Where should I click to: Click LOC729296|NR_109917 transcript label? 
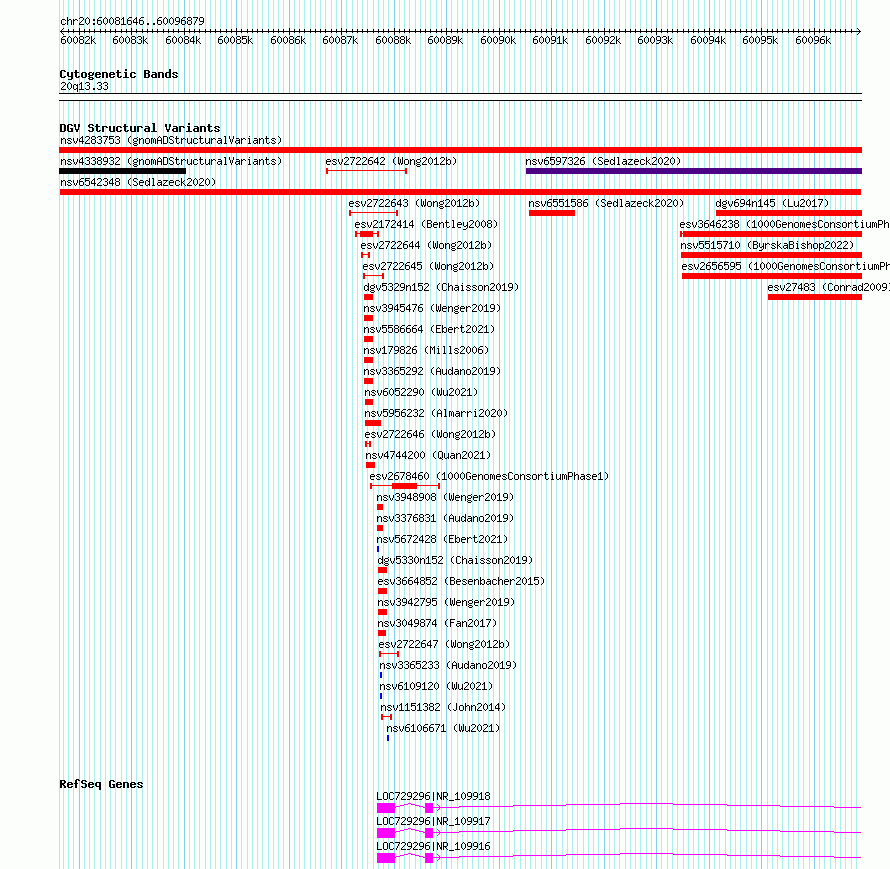(434, 821)
